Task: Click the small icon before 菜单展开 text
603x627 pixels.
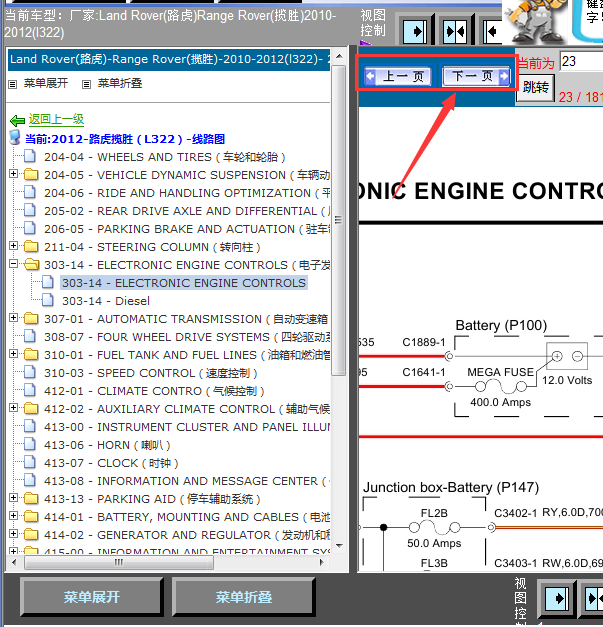Action: pyautogui.click(x=13, y=84)
